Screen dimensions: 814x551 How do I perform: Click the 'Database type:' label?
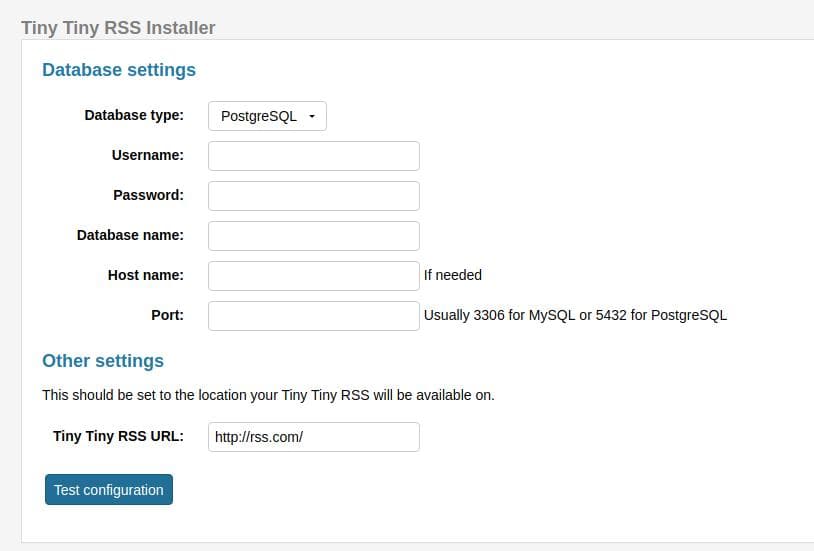click(134, 115)
